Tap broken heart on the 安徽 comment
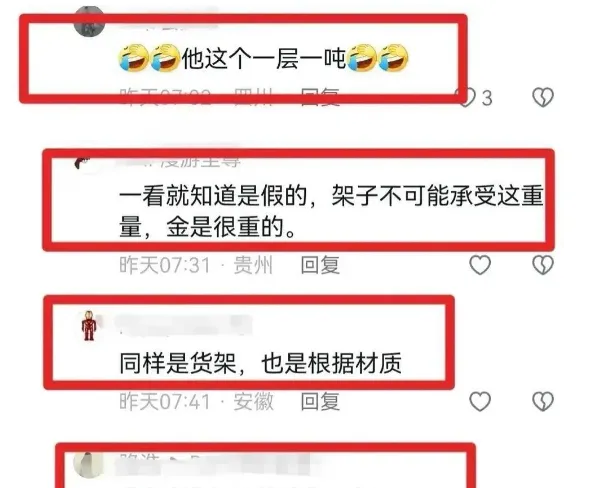 (x=543, y=401)
